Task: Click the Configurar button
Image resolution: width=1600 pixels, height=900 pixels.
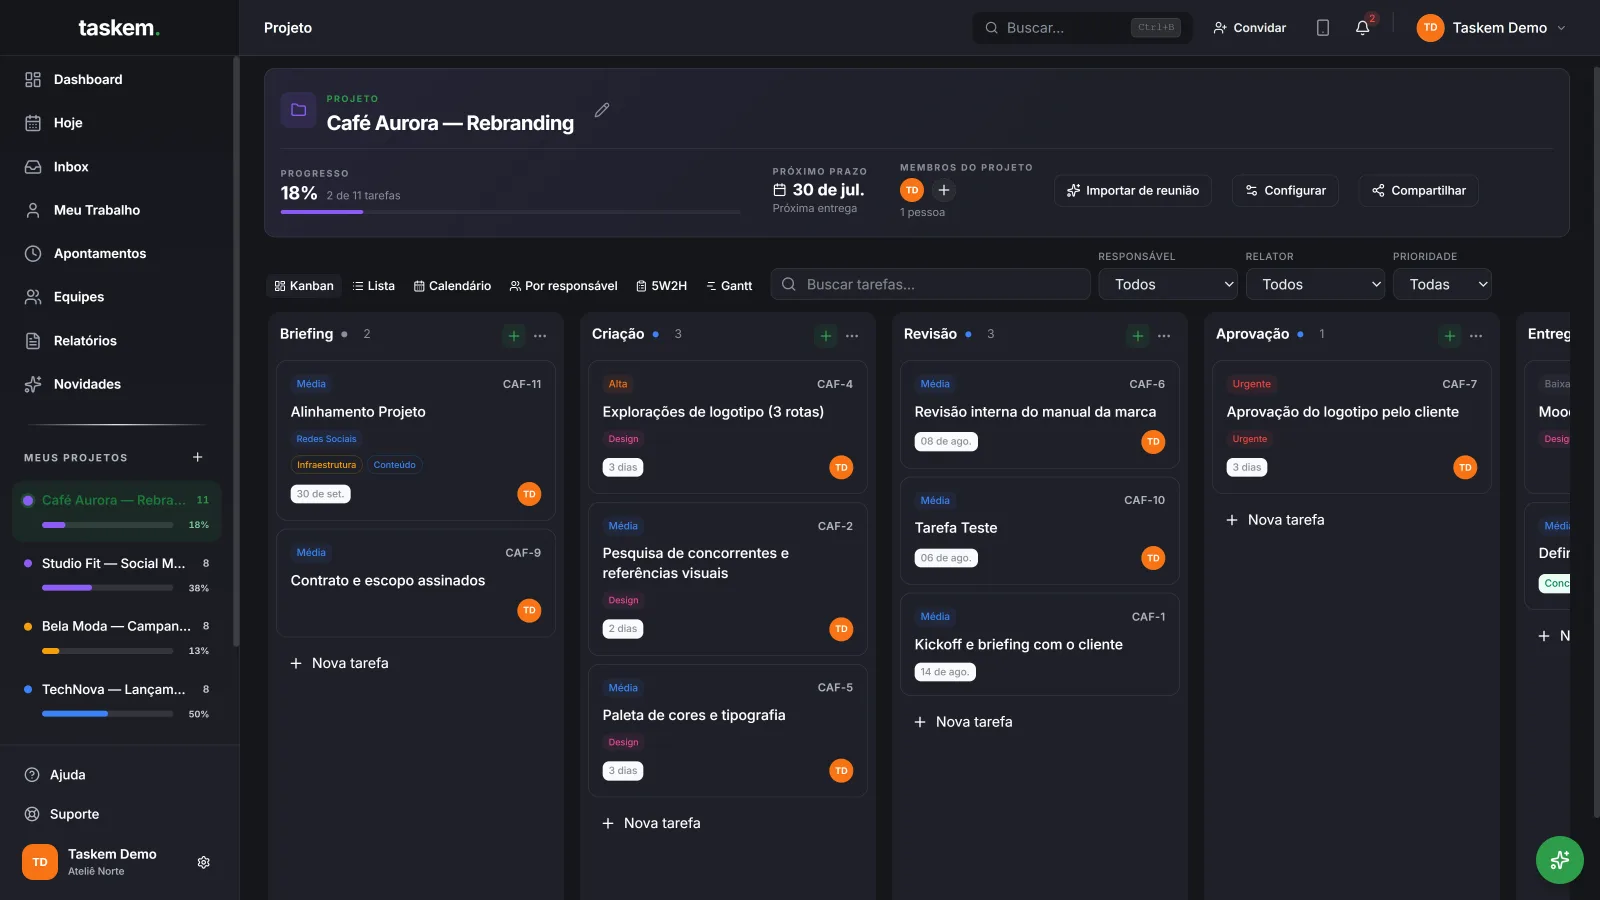Action: coord(1285,191)
